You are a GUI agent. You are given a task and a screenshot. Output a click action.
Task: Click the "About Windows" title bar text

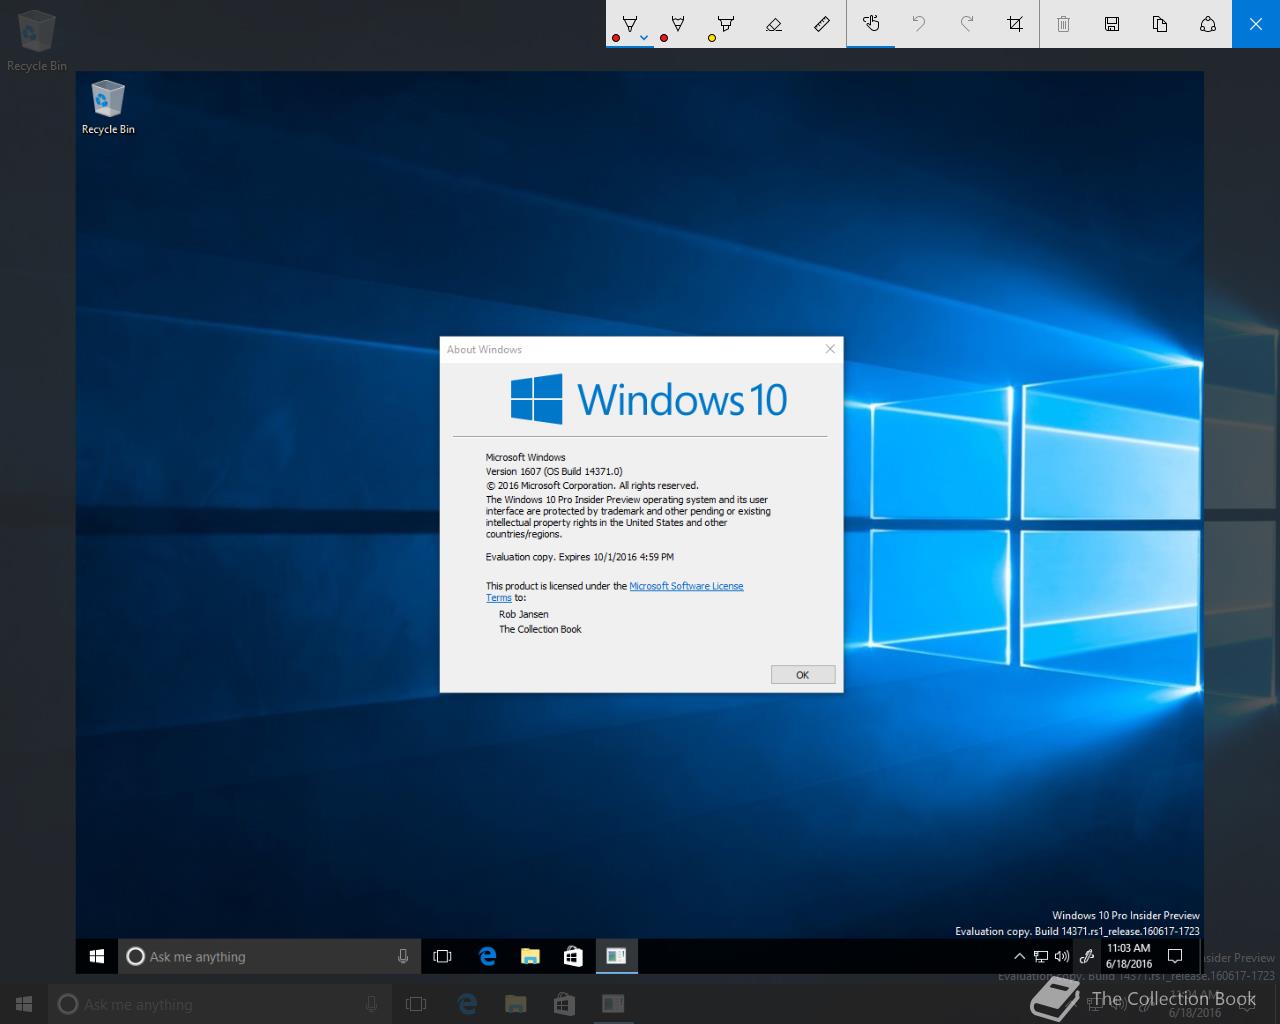pyautogui.click(x=484, y=350)
